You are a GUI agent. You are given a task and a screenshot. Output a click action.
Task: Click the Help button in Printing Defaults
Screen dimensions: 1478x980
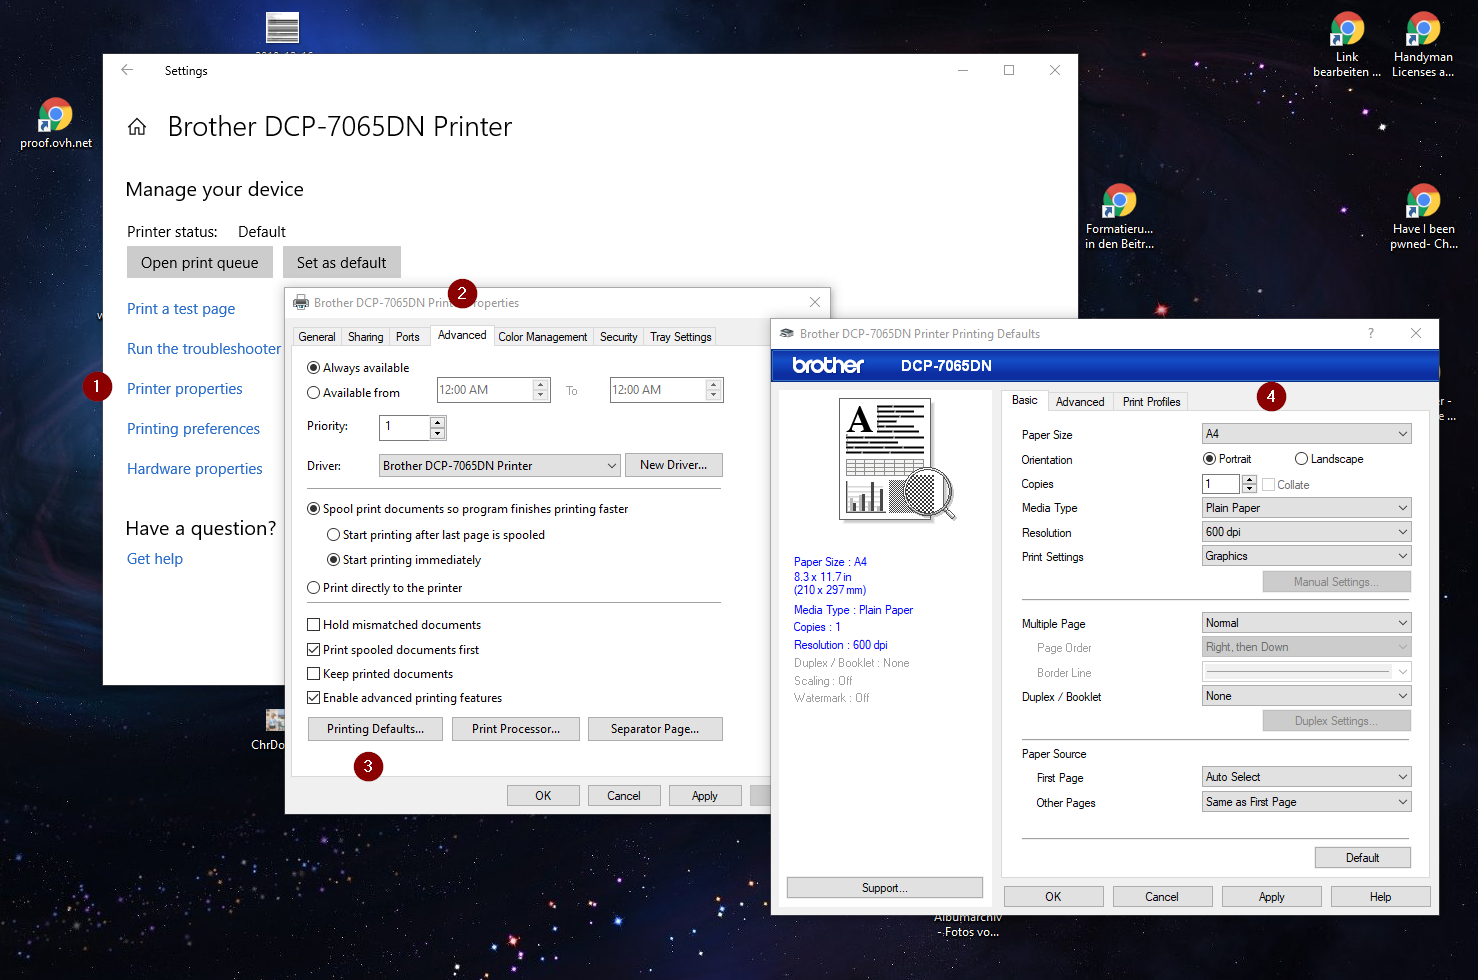[x=1380, y=897]
